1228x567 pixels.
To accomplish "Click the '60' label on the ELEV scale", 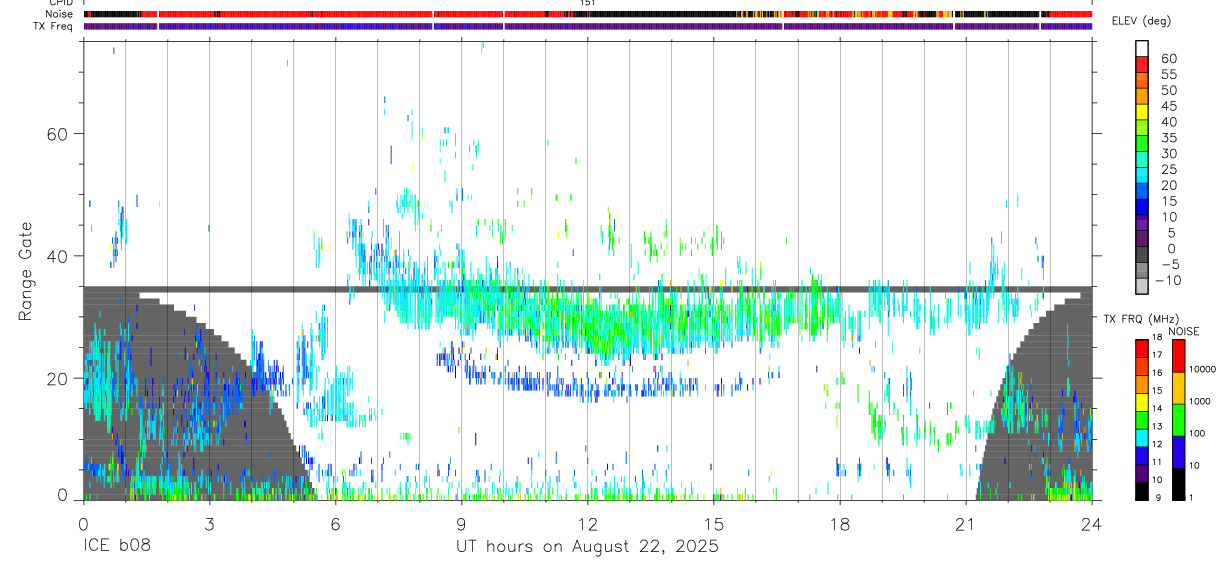I will point(1167,59).
